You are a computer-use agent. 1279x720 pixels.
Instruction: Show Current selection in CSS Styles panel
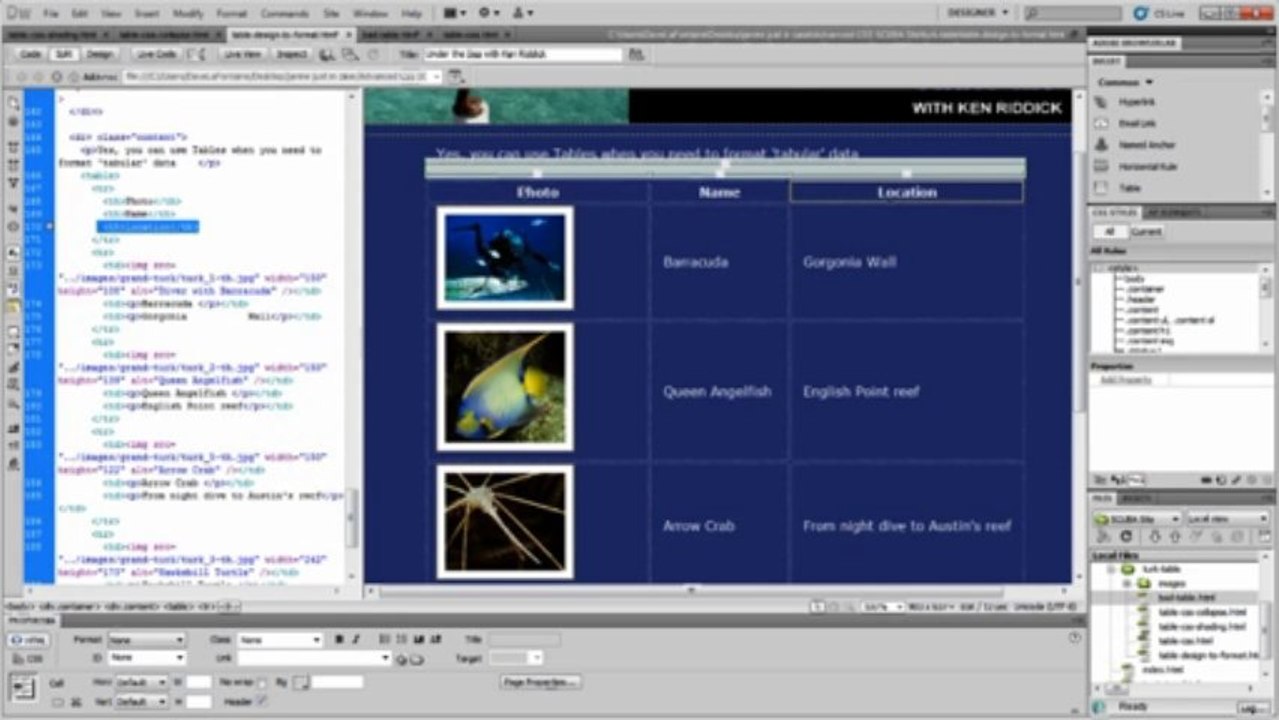tap(1146, 231)
